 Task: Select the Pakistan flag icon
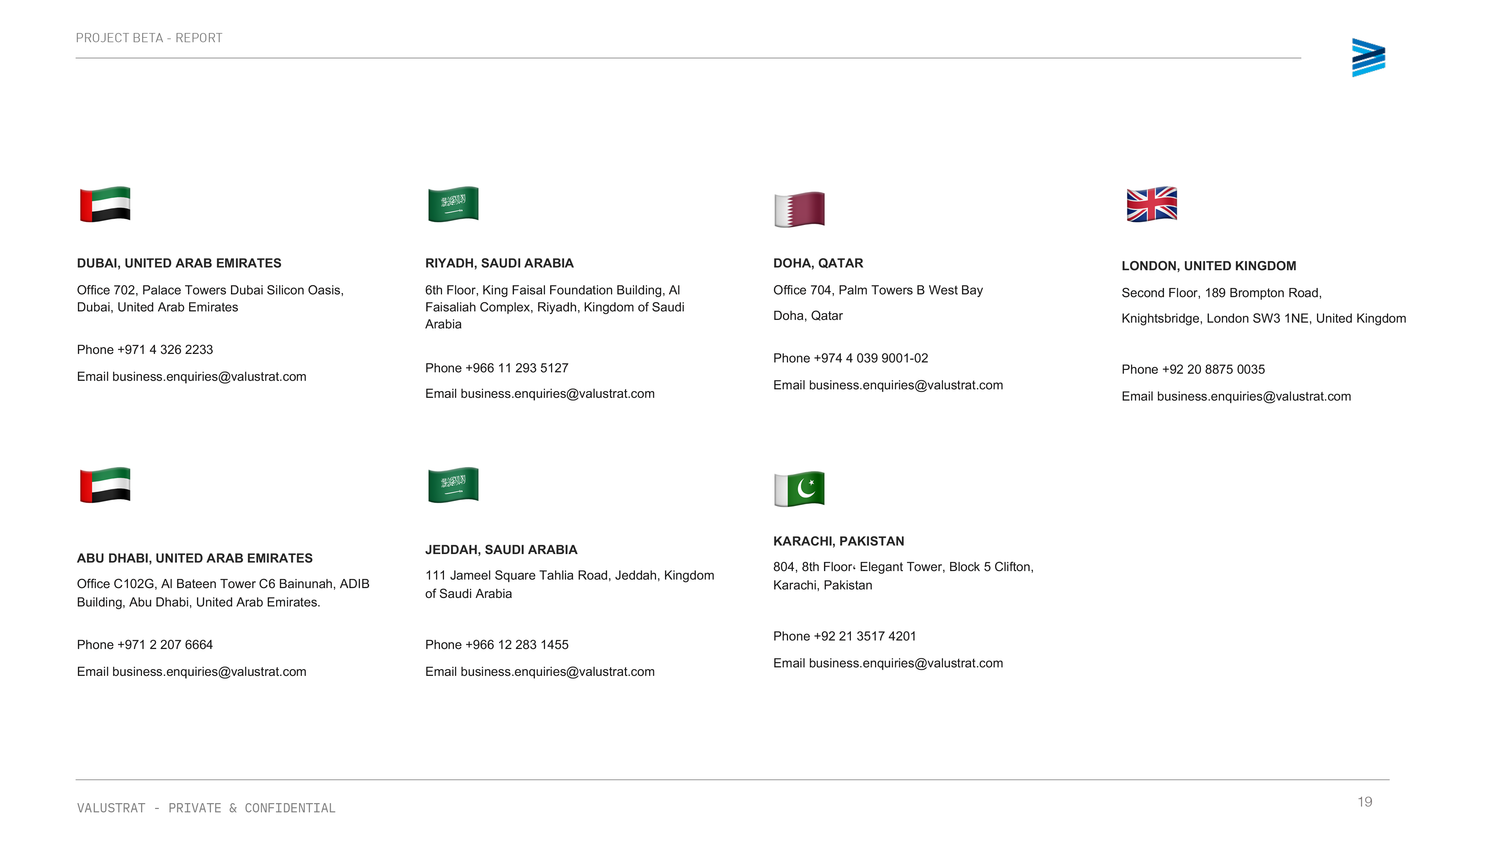click(x=799, y=489)
